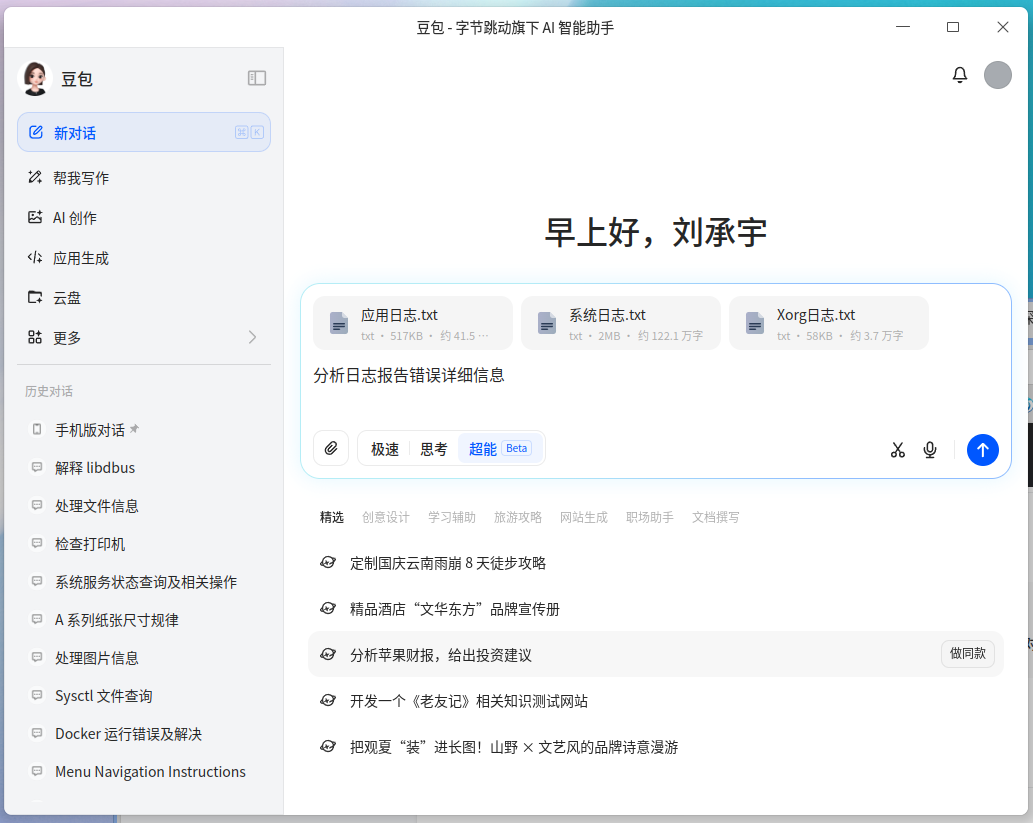Click icon beside 精品酒店 suggestion
This screenshot has width=1033, height=823.
point(328,608)
